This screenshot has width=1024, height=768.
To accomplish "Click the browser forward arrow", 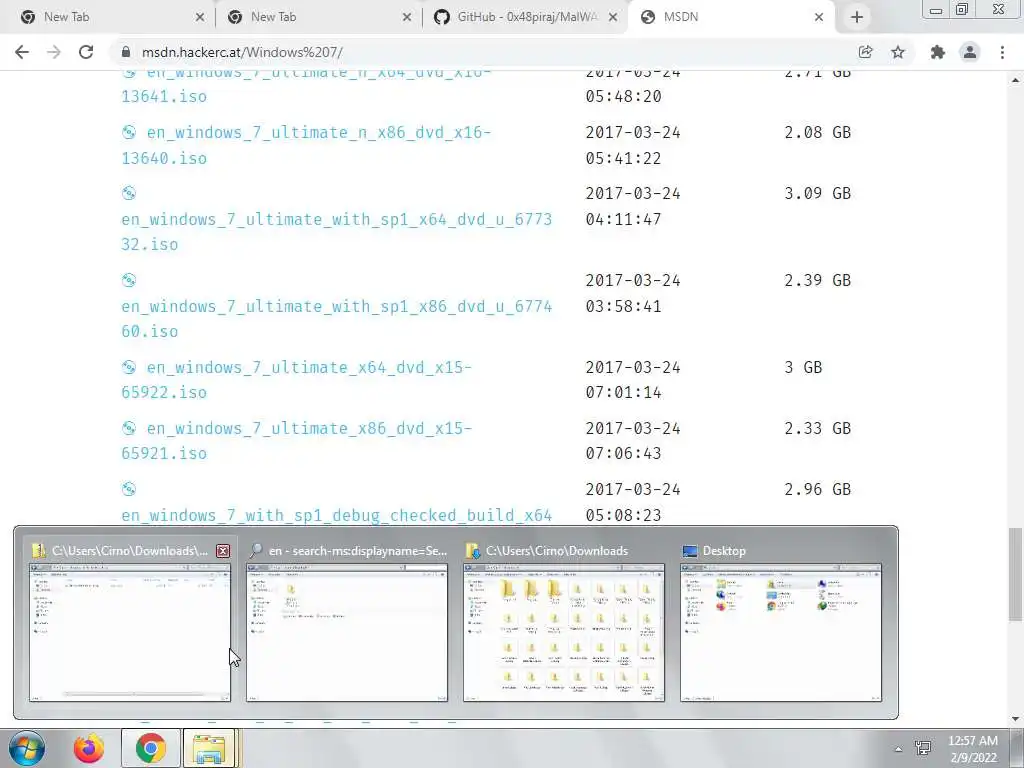I will tap(54, 52).
